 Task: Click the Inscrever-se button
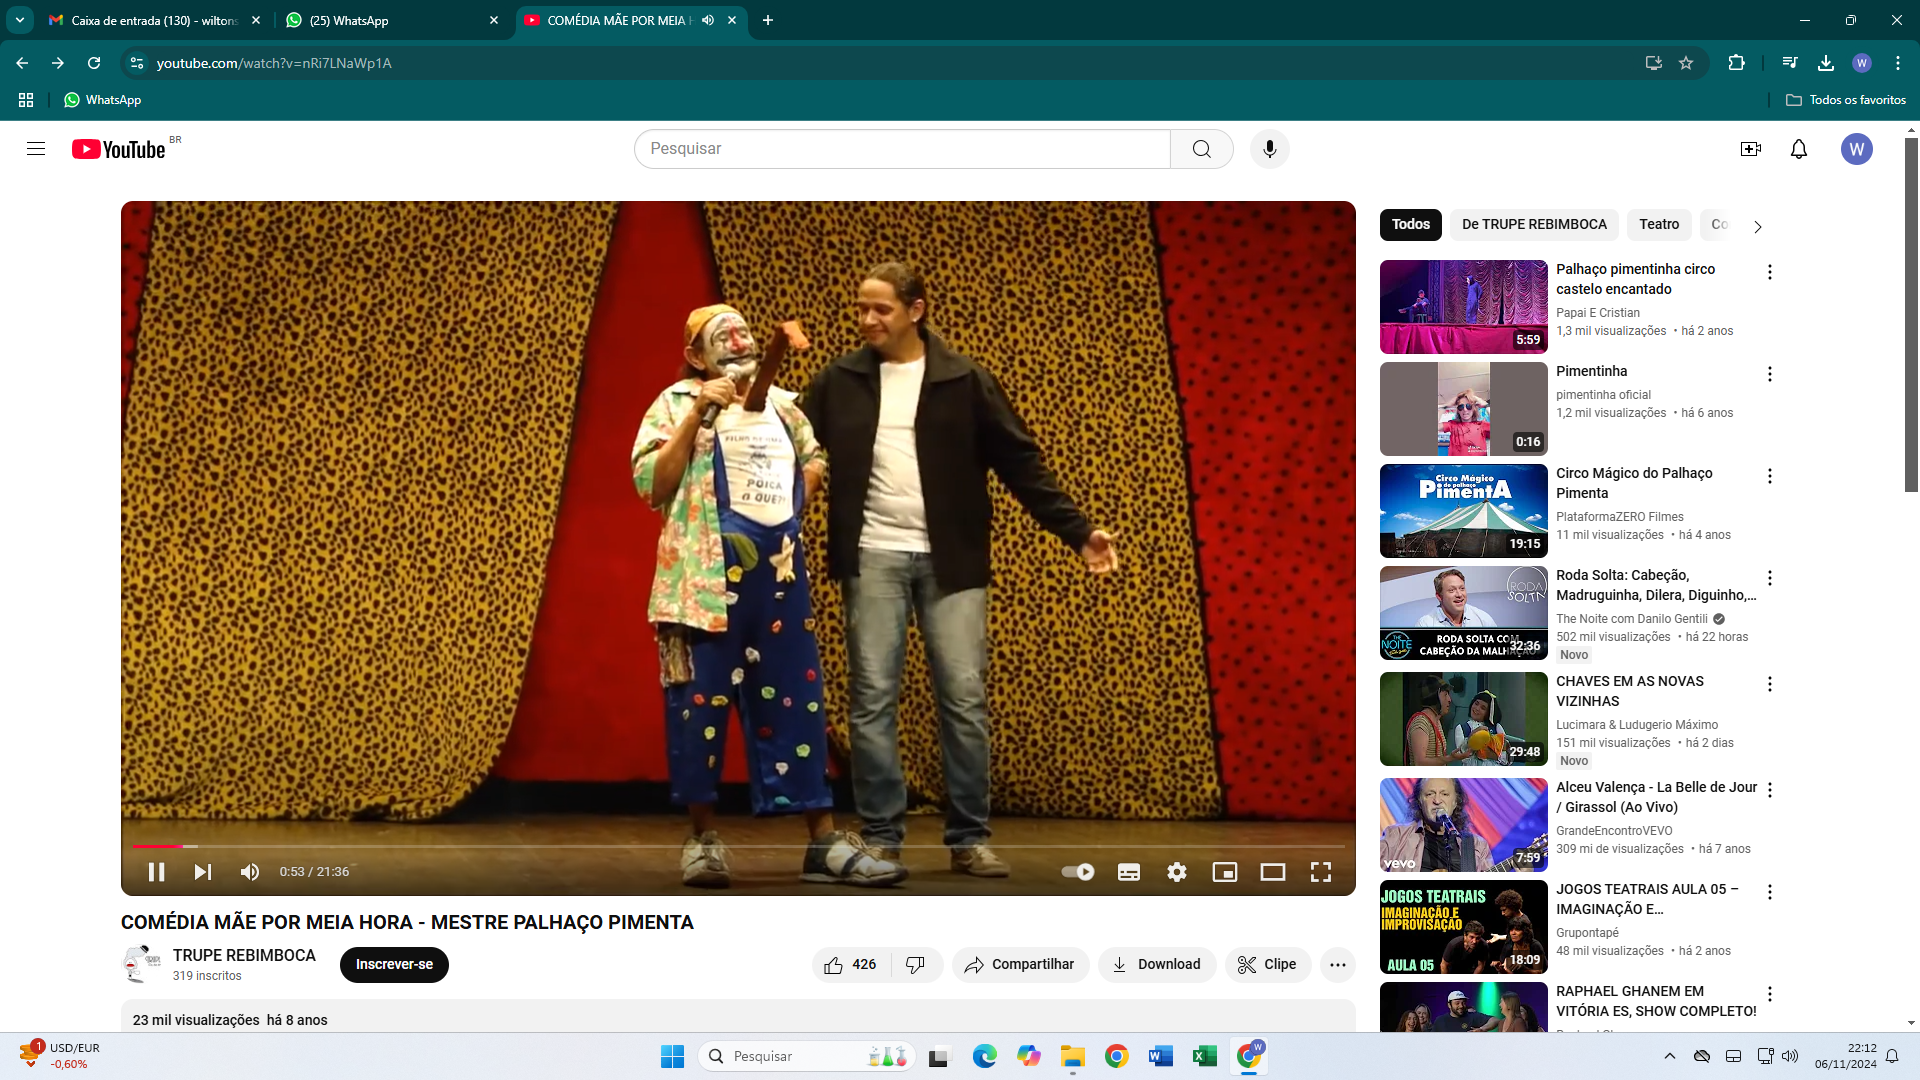tap(394, 965)
